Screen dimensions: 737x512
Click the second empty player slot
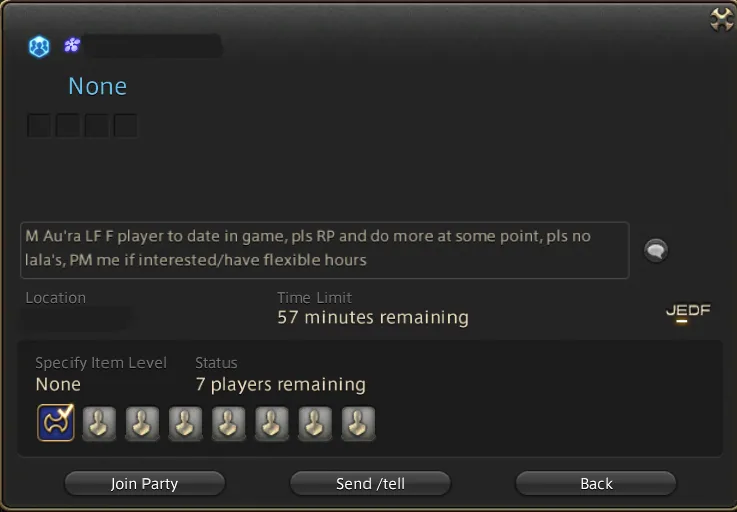142,424
